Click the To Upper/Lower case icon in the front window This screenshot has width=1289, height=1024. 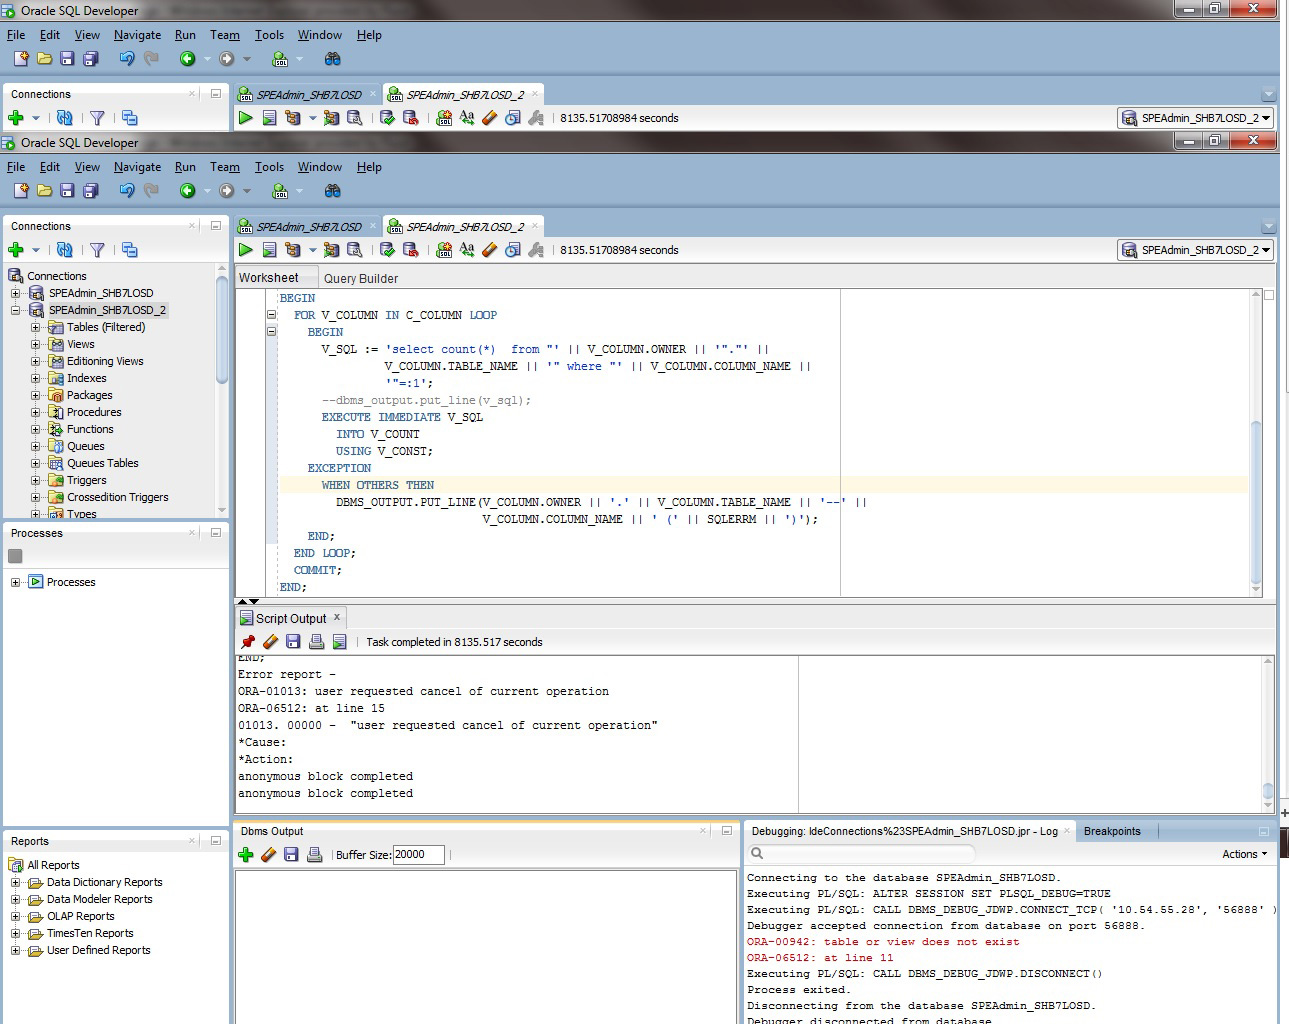tap(467, 250)
